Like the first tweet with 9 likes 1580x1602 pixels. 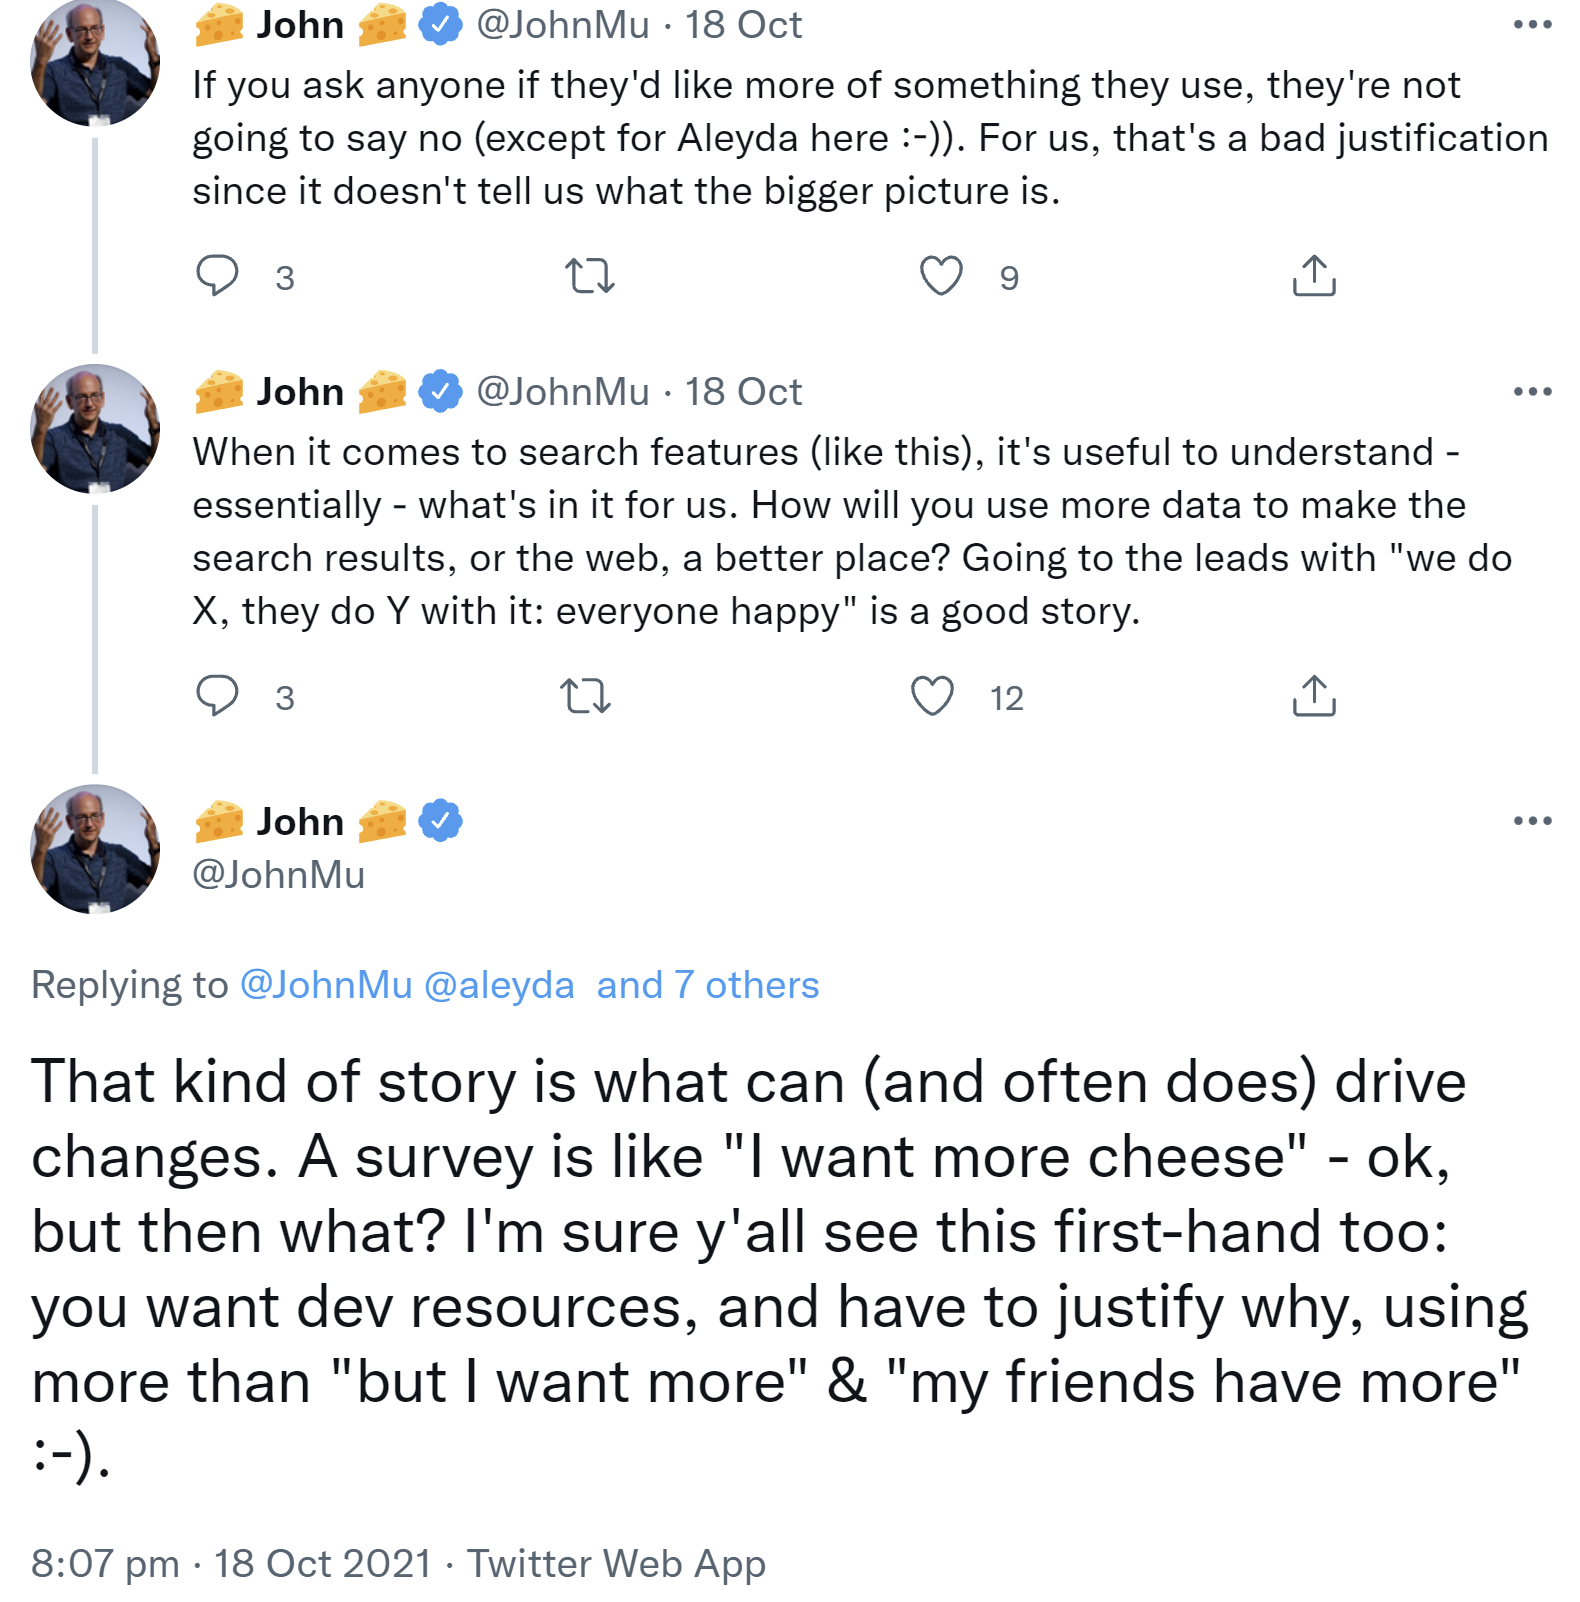point(941,276)
